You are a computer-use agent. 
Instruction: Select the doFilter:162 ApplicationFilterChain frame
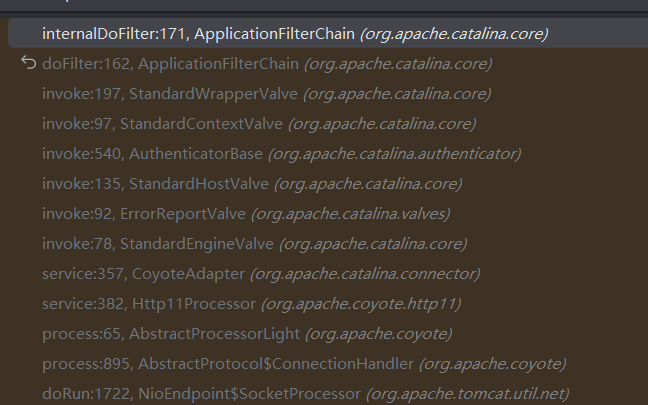pyautogui.click(x=328, y=64)
